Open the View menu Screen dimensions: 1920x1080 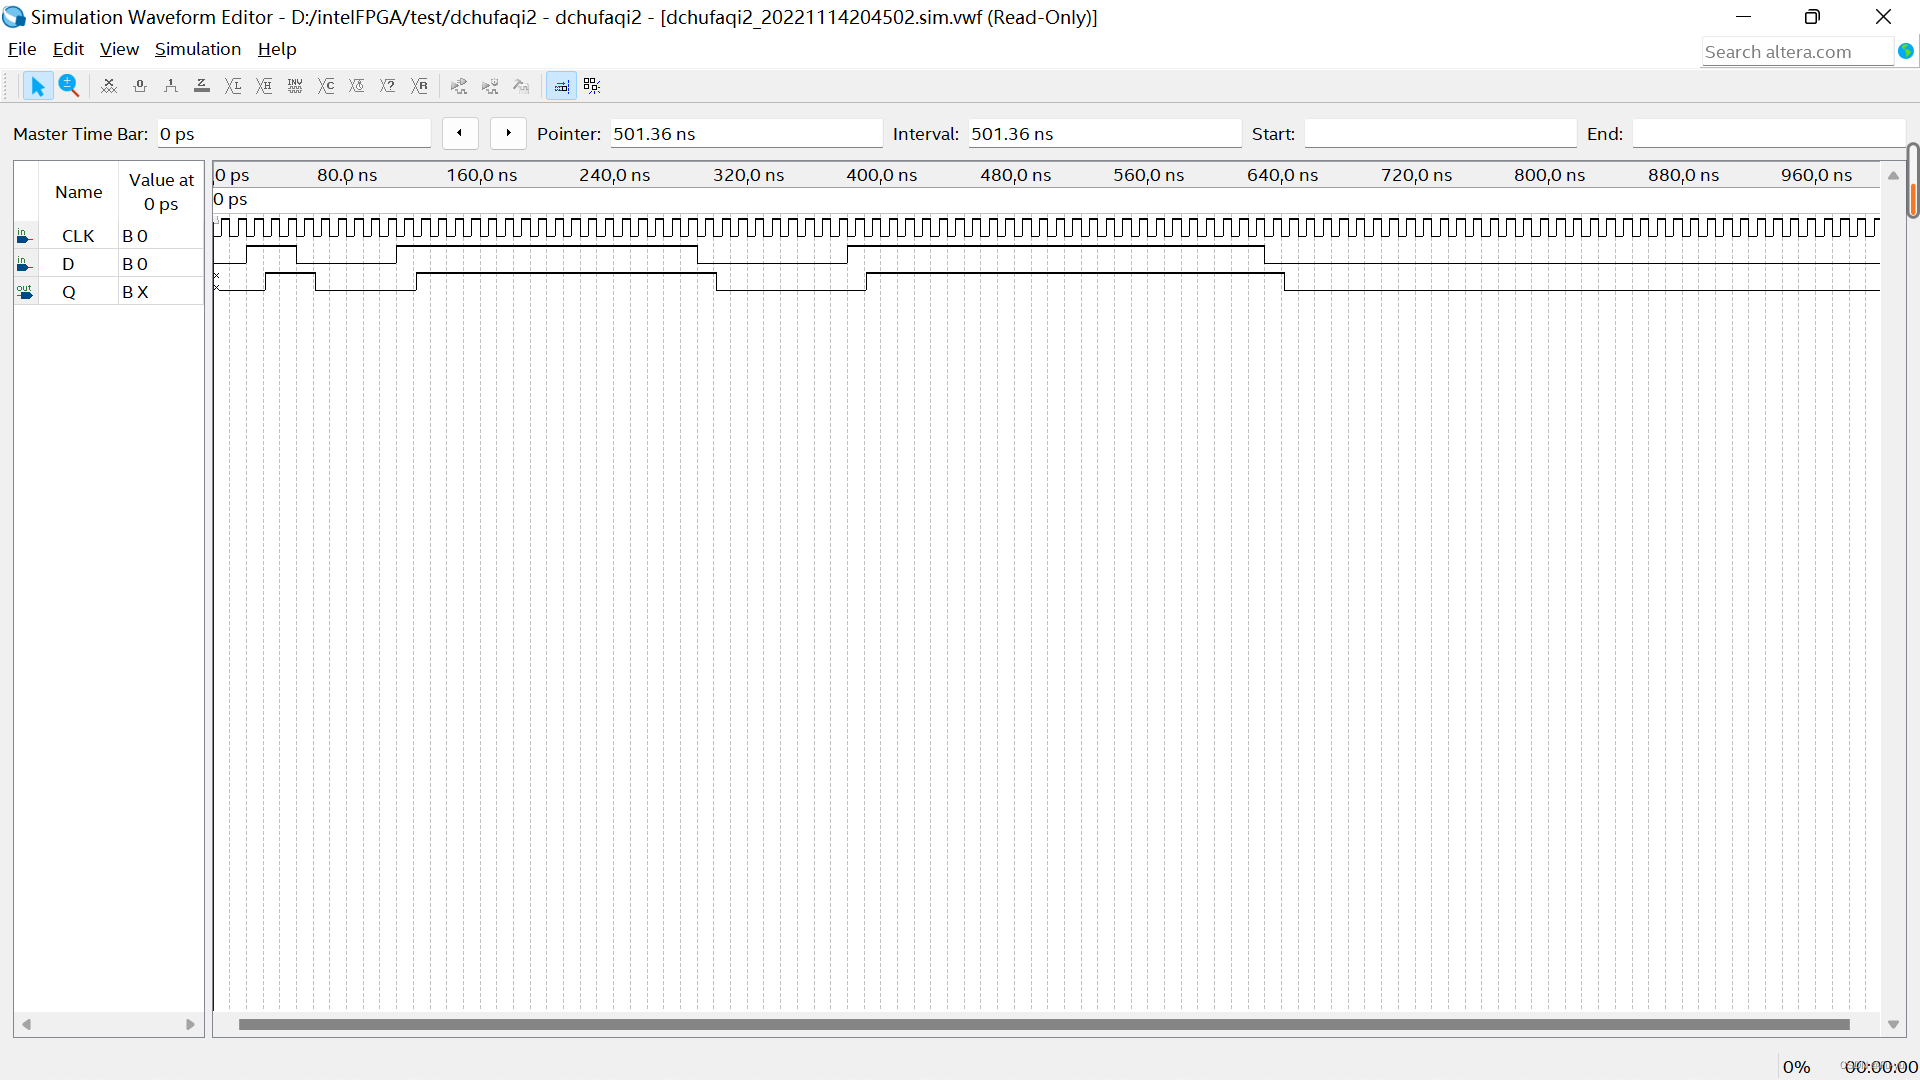click(119, 49)
